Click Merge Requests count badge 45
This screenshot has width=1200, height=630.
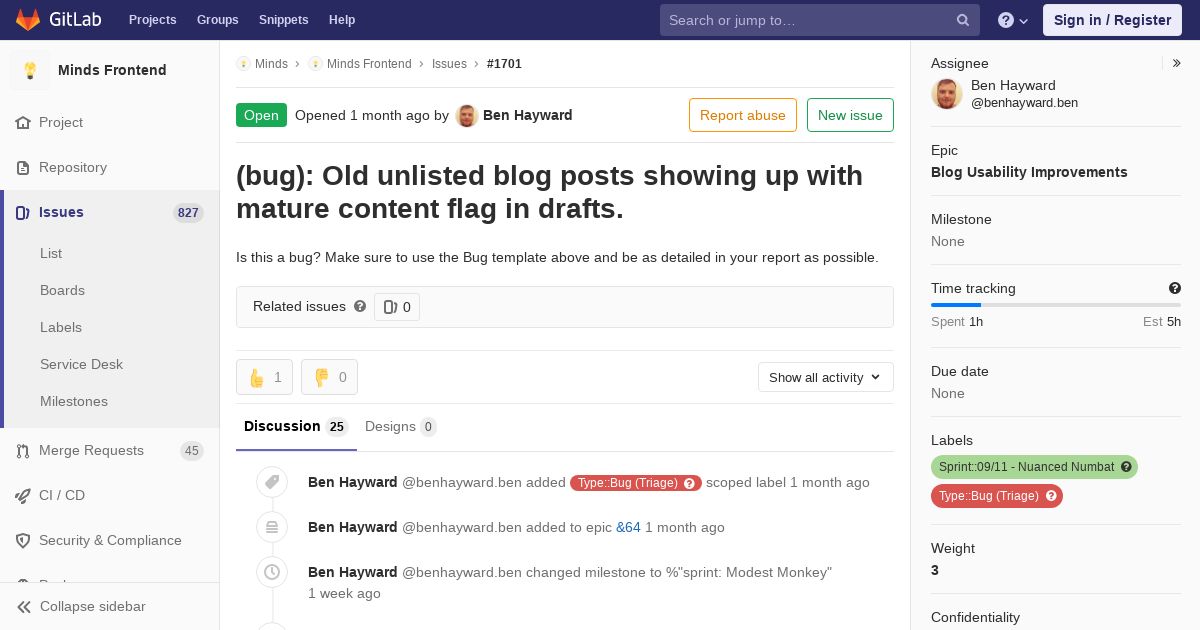[192, 450]
